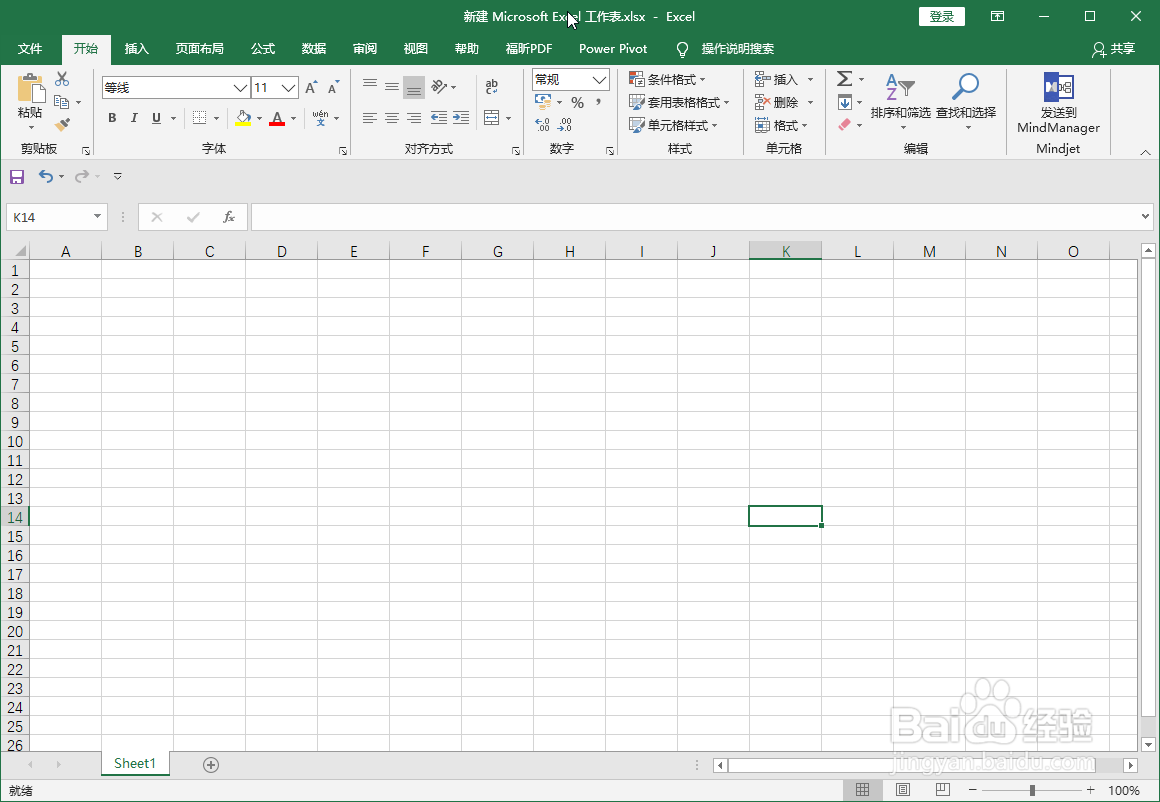This screenshot has width=1160, height=802.
Task: Click the Share (共享) button
Action: pyautogui.click(x=1113, y=49)
